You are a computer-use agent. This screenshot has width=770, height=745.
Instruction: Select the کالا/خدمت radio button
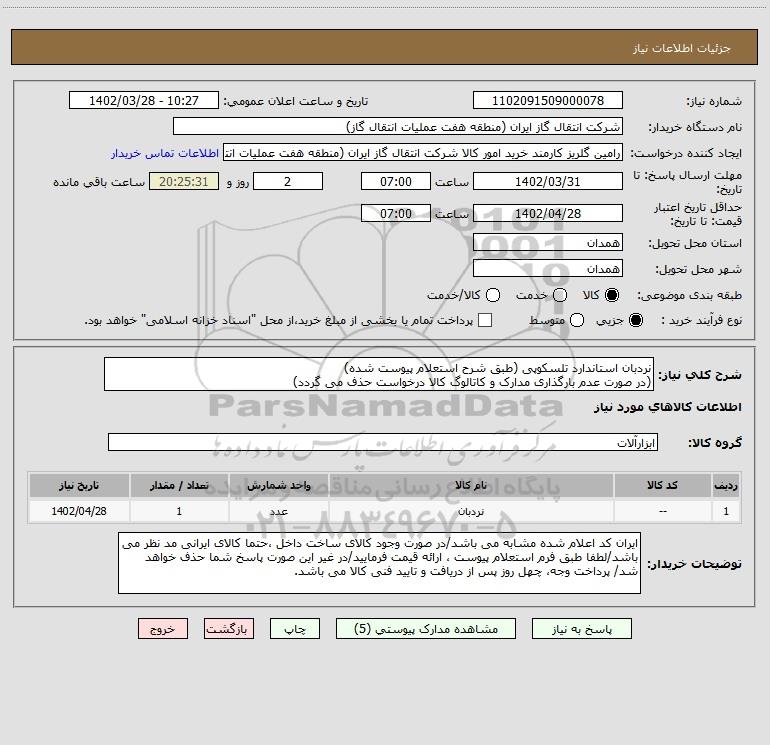493,295
